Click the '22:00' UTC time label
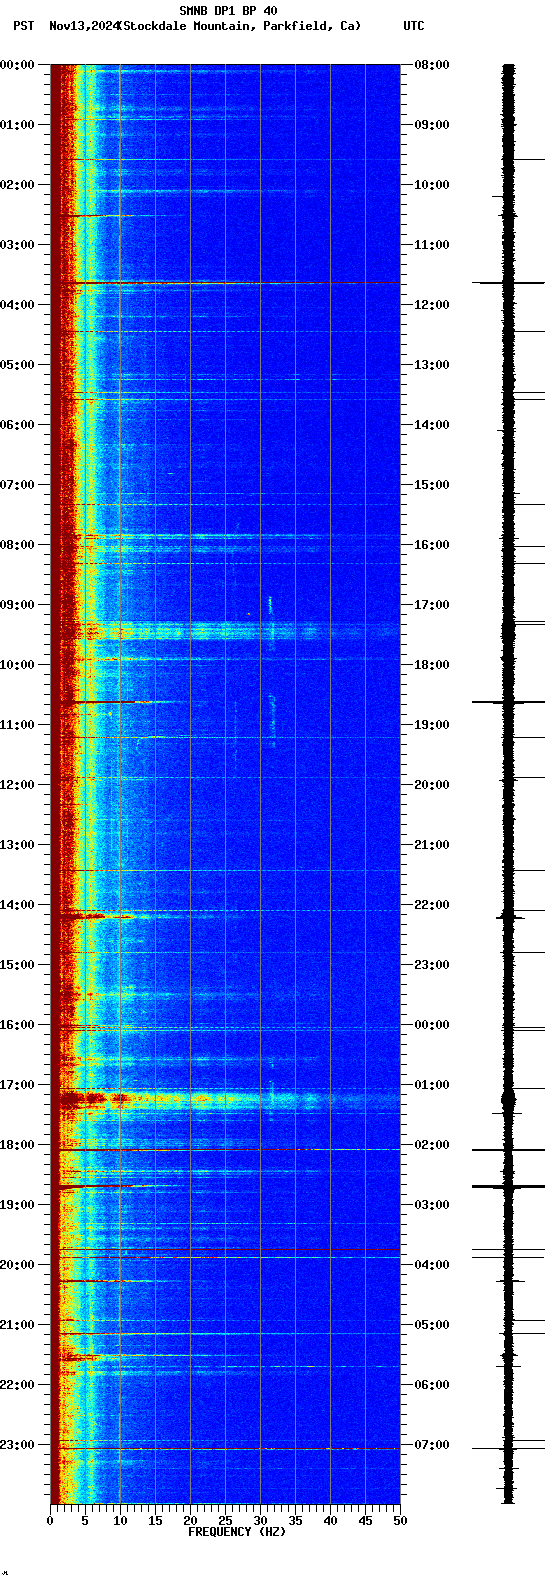This screenshot has height=1584, width=552. point(432,905)
